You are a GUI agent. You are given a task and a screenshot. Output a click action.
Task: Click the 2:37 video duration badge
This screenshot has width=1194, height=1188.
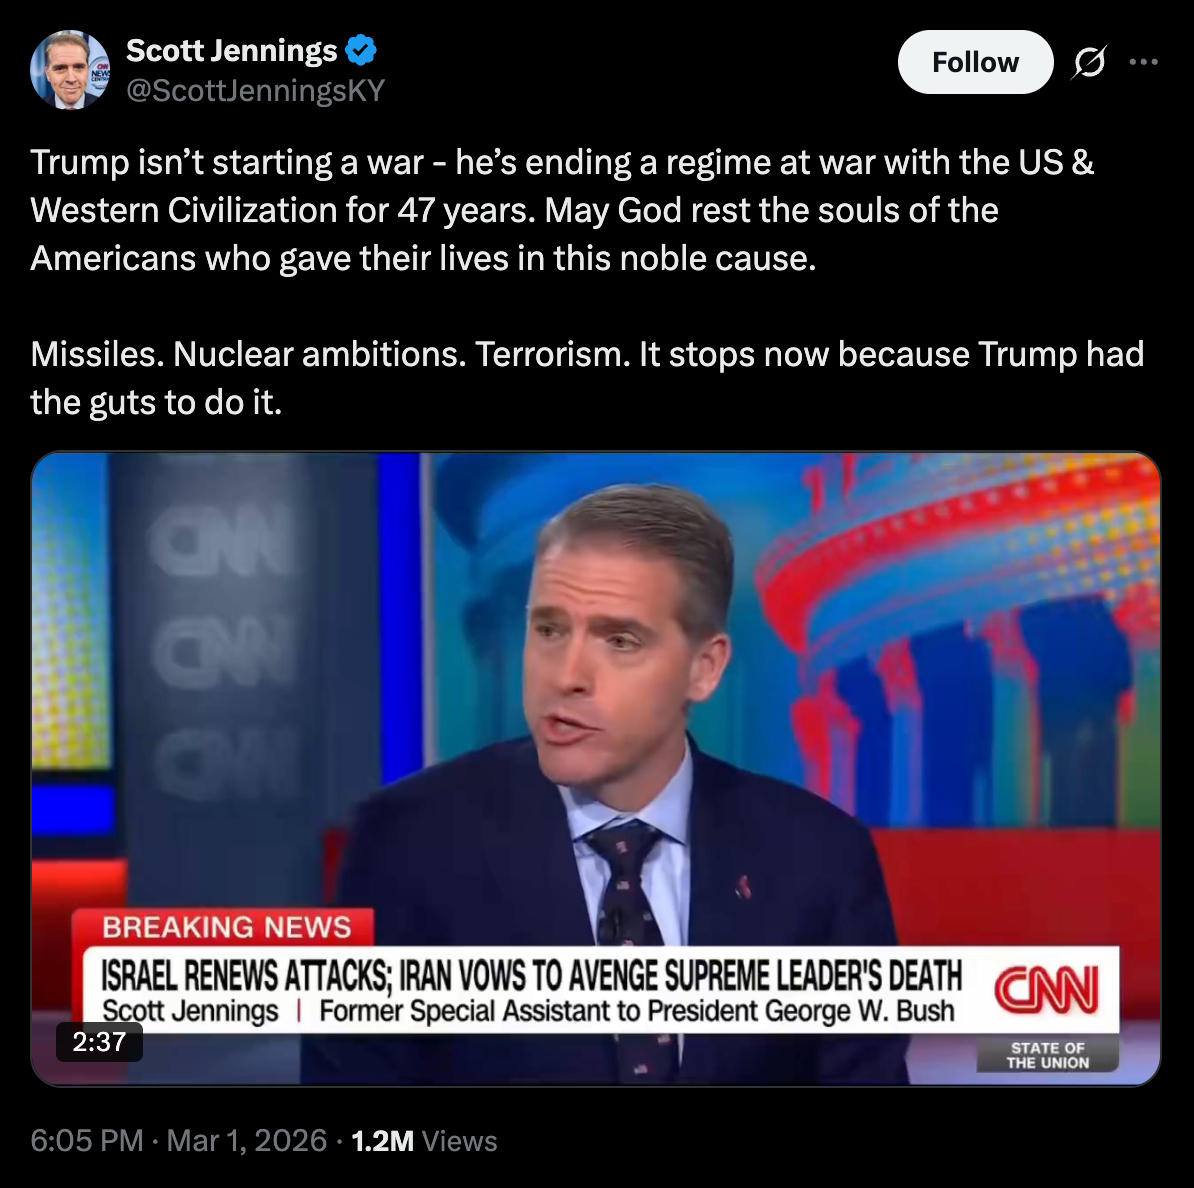99,1042
